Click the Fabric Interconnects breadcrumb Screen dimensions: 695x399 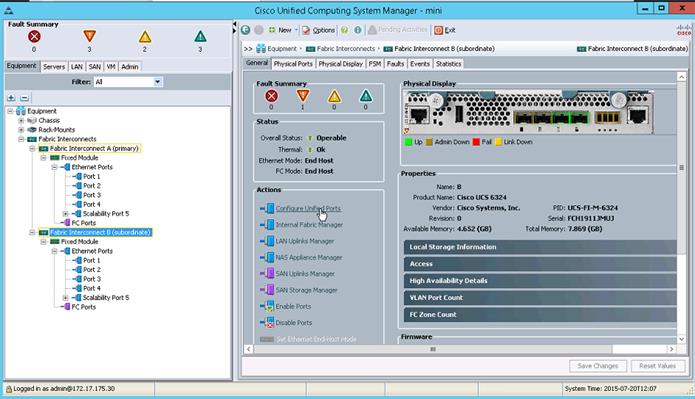pos(346,49)
